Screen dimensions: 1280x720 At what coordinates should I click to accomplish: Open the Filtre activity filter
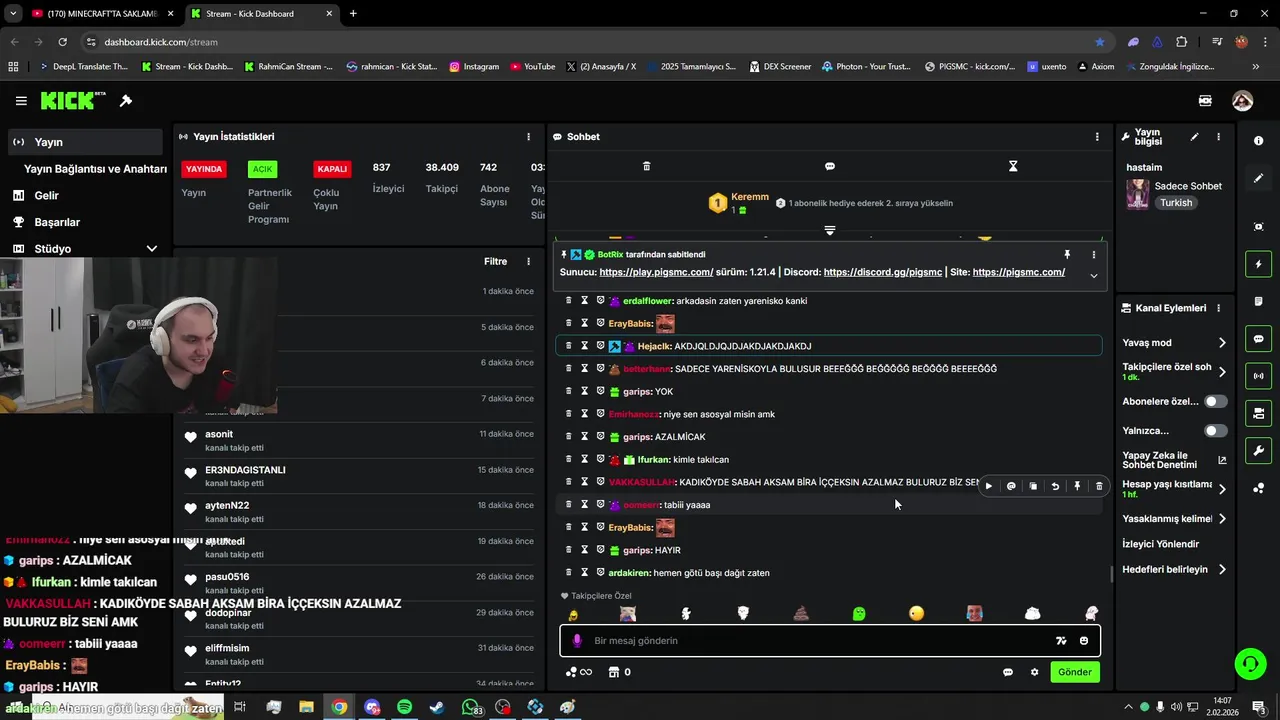coord(495,262)
